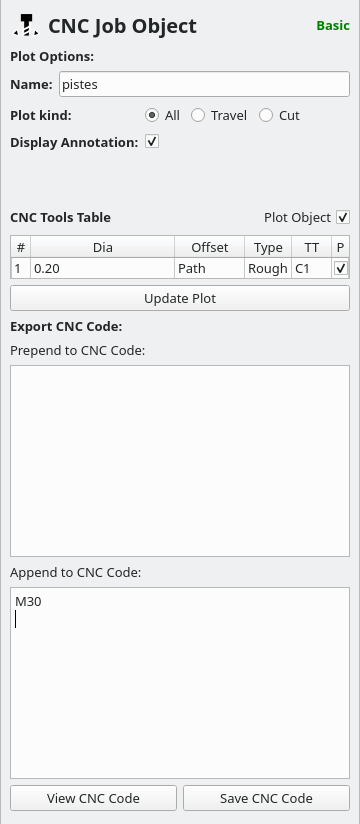Click the Type column header
Image resolution: width=360 pixels, height=824 pixels.
tap(268, 247)
